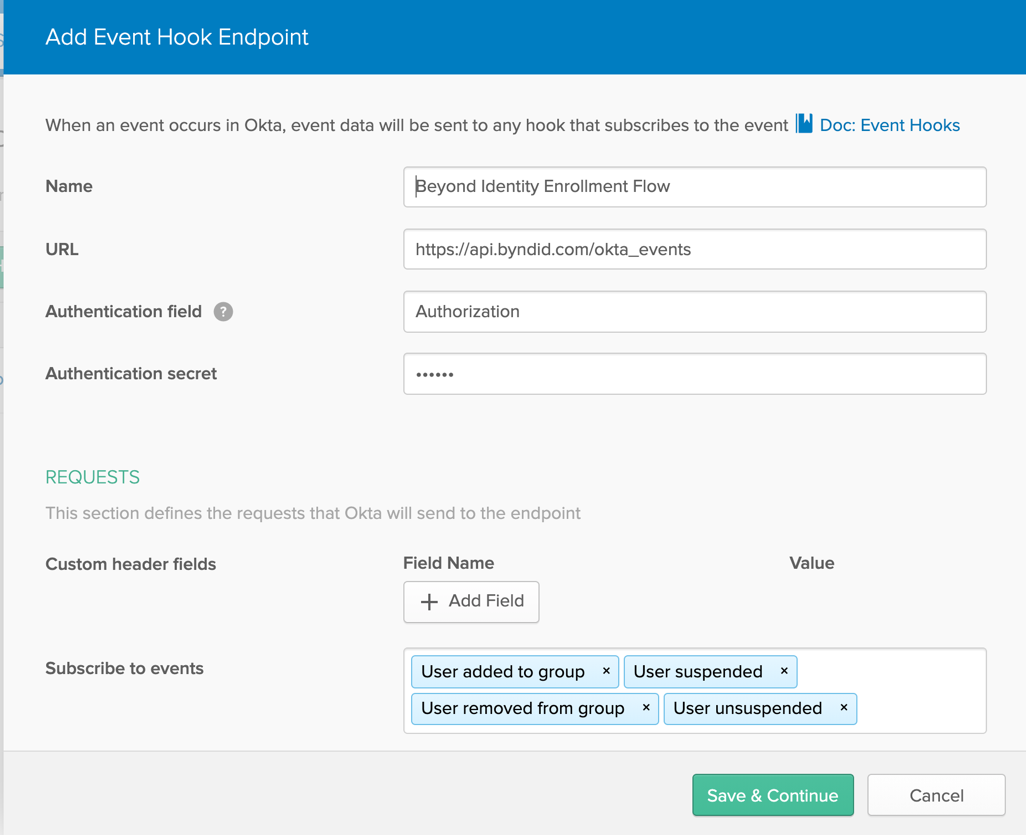Click the "User suspended" tag text
1026x835 pixels.
click(x=698, y=672)
